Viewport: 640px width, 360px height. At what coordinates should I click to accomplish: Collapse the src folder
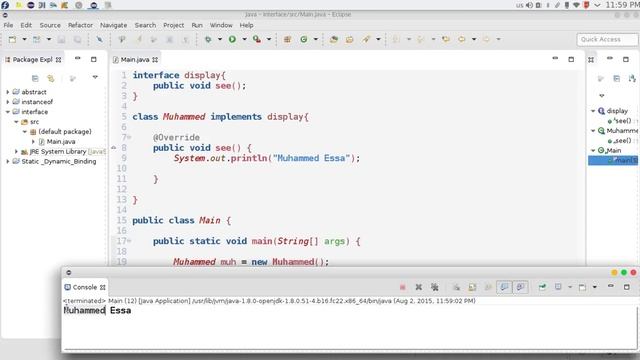coord(16,122)
